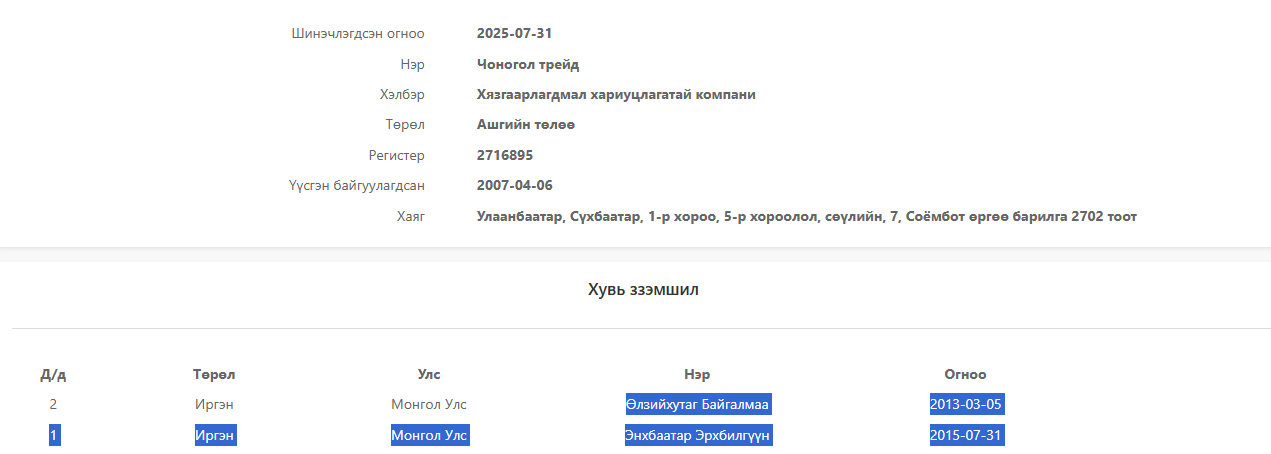Image resolution: width=1271 pixels, height=454 pixels.
Task: Click the shareholder date 2013-03-05
Action: pos(965,404)
